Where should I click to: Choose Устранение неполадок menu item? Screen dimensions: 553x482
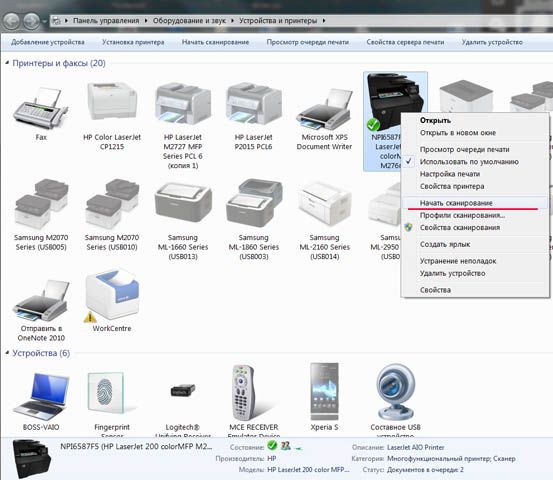[x=458, y=261]
